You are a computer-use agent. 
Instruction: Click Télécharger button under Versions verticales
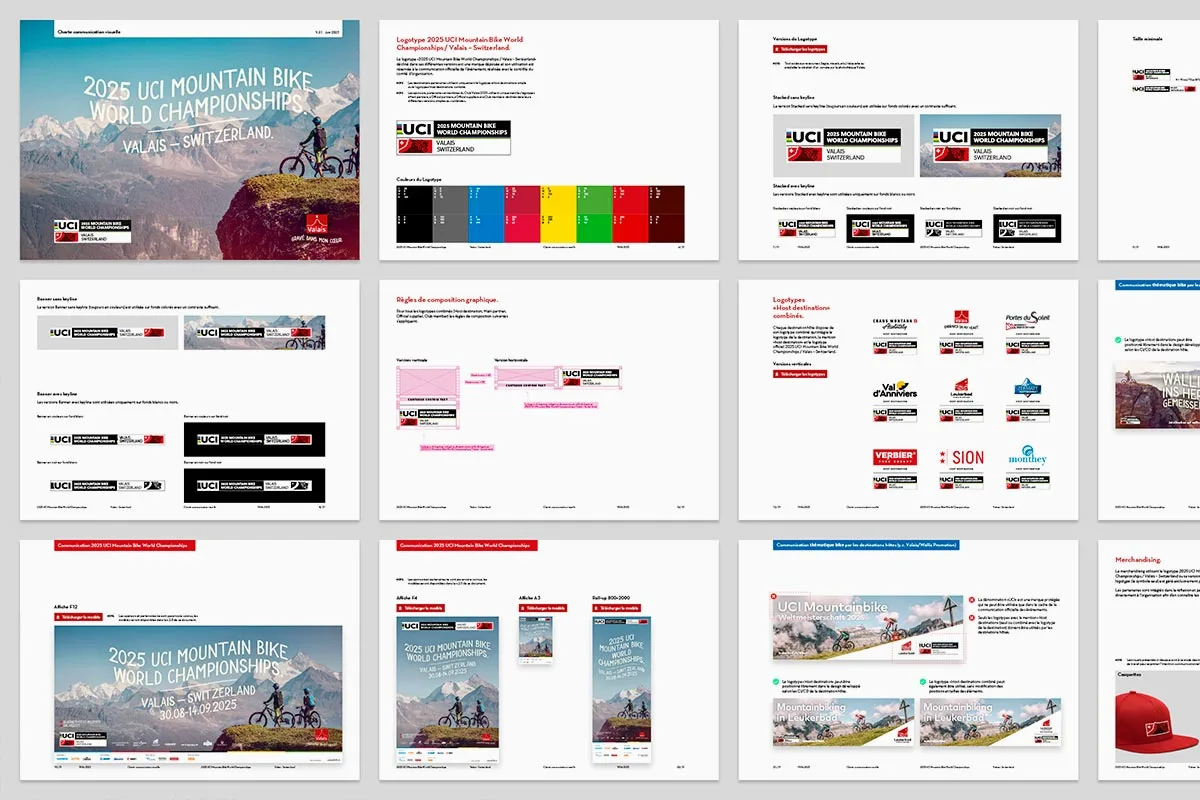[802, 373]
